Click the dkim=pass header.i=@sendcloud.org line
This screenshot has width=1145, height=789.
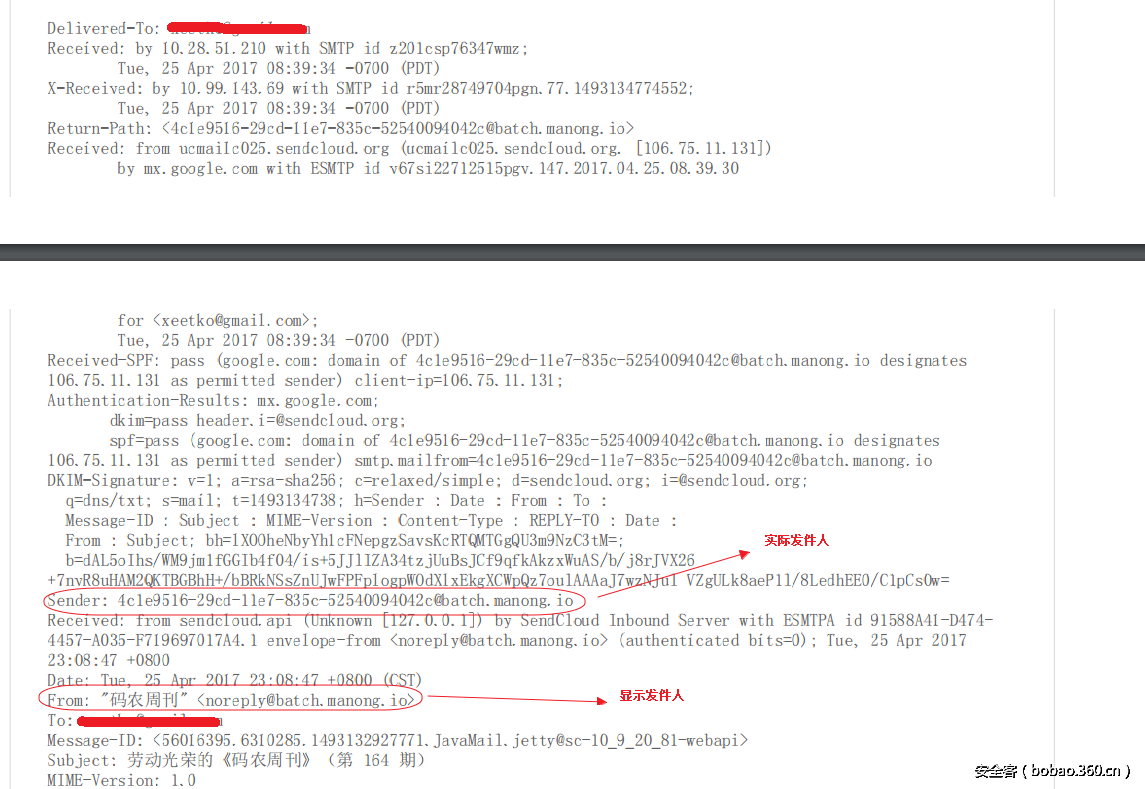[x=257, y=421]
